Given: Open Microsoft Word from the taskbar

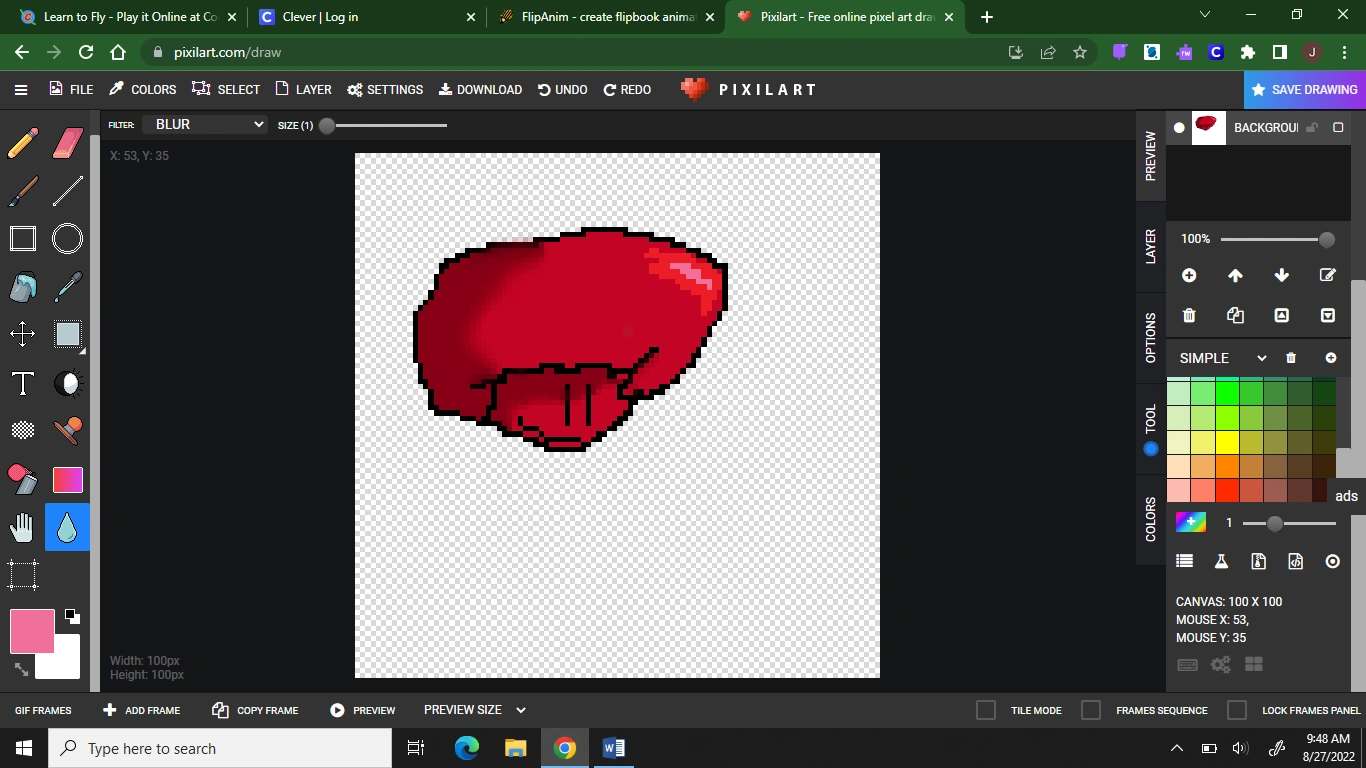Looking at the screenshot, I should [x=613, y=747].
